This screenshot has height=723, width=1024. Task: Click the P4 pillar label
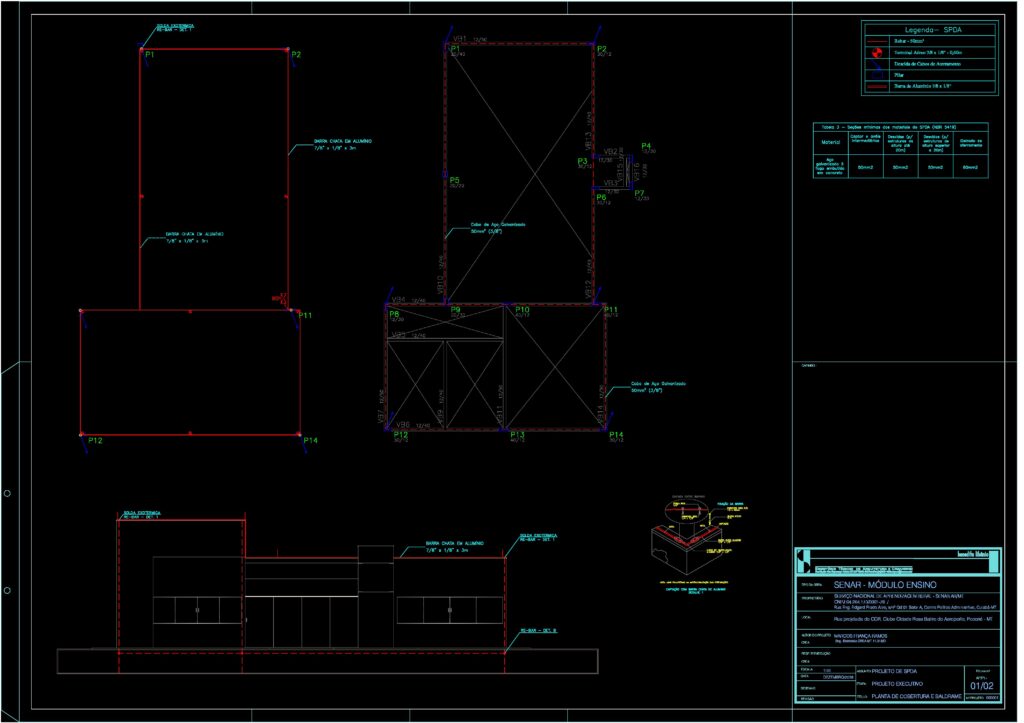pos(646,146)
